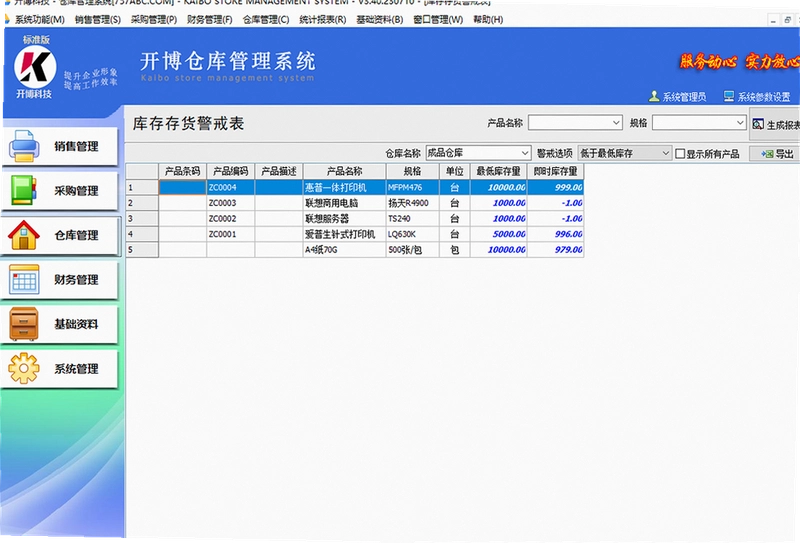Open the 基础资料(B) menu

pos(379,19)
